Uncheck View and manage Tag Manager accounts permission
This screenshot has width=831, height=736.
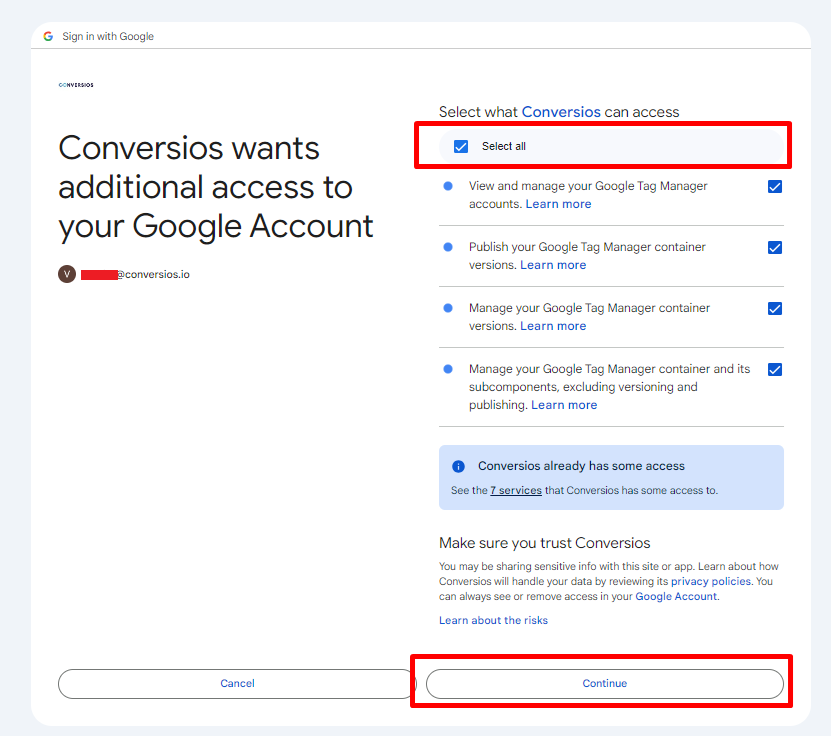point(775,187)
